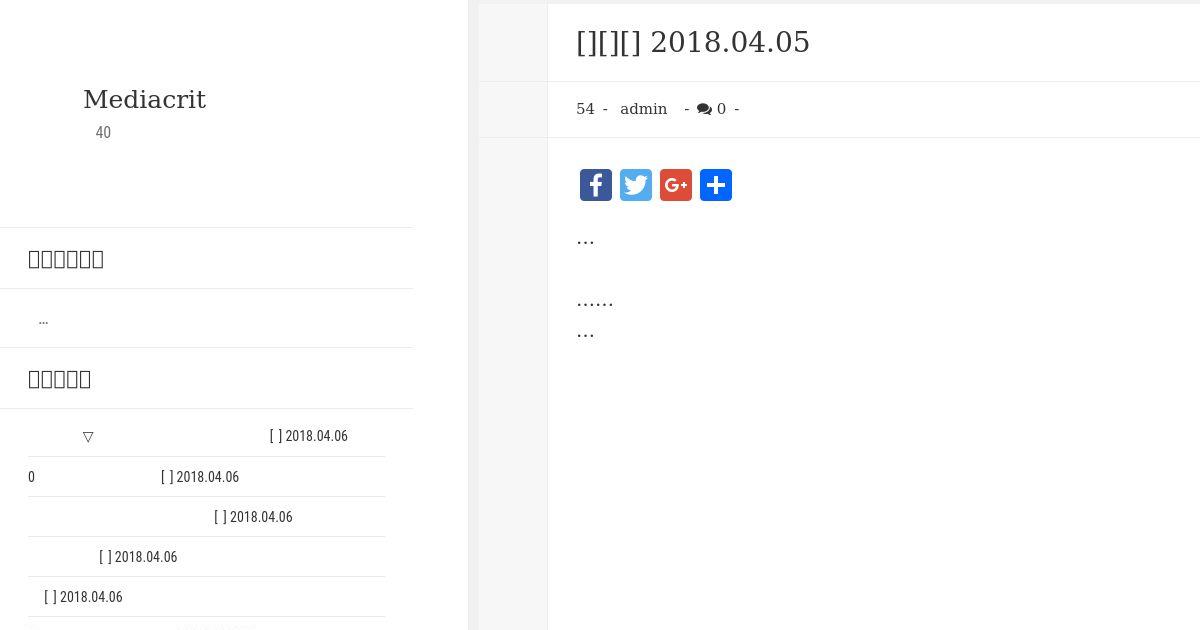Open the Mediacrit site title link
The width and height of the screenshot is (1200, 630).
pos(144,99)
